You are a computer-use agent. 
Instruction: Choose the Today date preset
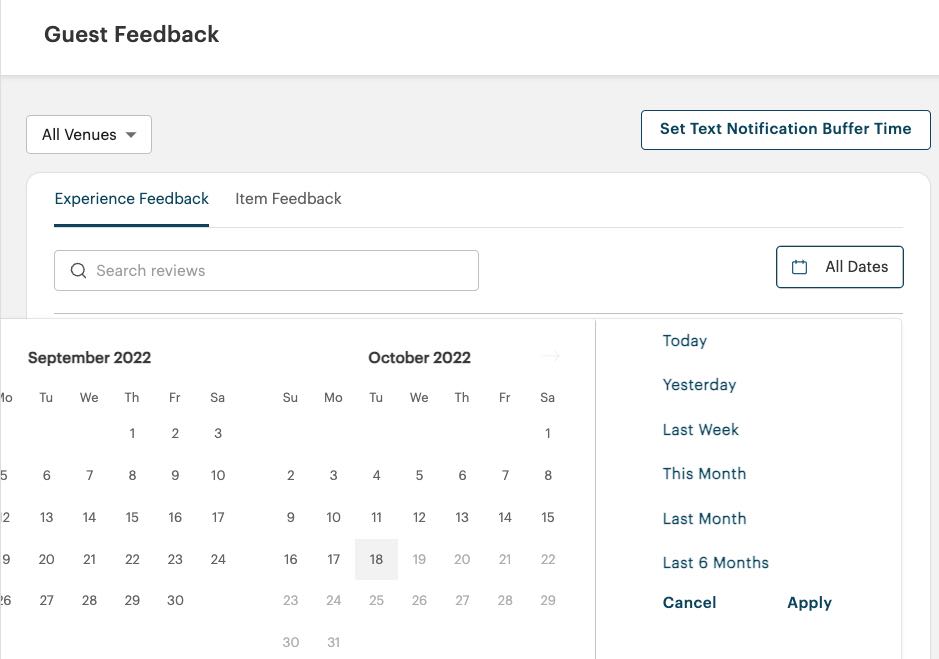[685, 341]
